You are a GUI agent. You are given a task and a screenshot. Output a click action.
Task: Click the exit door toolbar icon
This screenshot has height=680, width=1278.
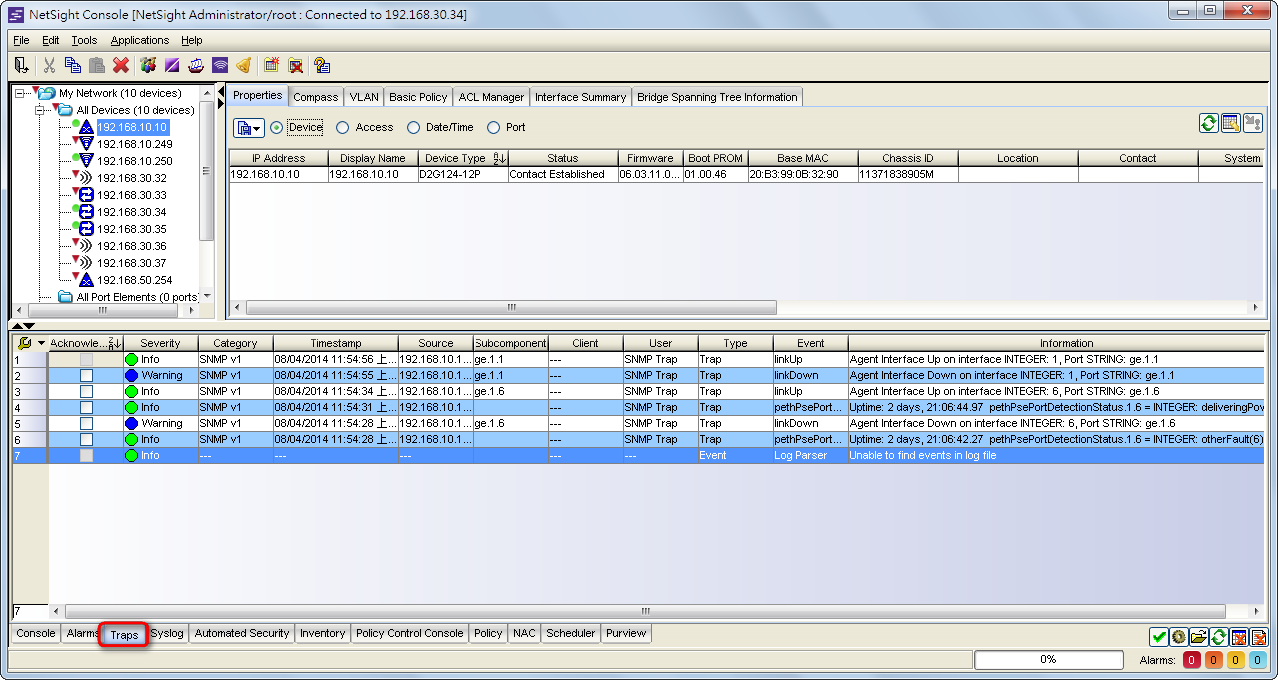[21, 65]
